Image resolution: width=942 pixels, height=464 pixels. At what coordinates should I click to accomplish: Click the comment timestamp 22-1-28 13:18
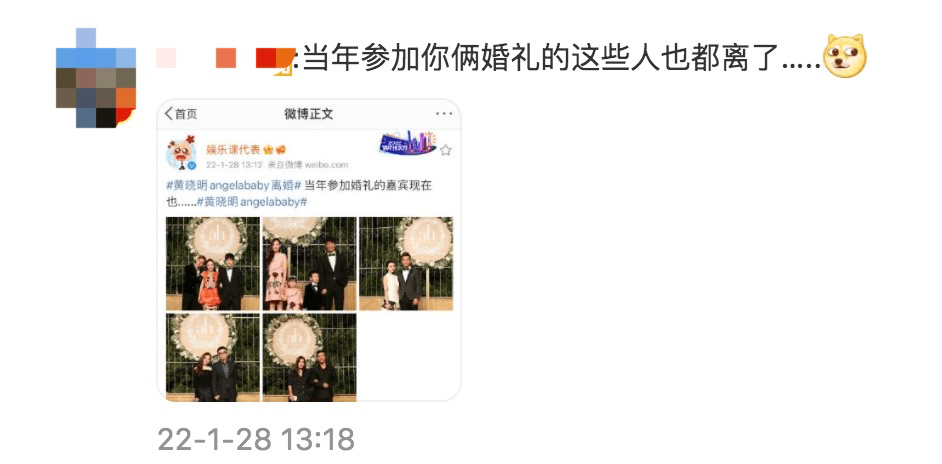point(256,440)
